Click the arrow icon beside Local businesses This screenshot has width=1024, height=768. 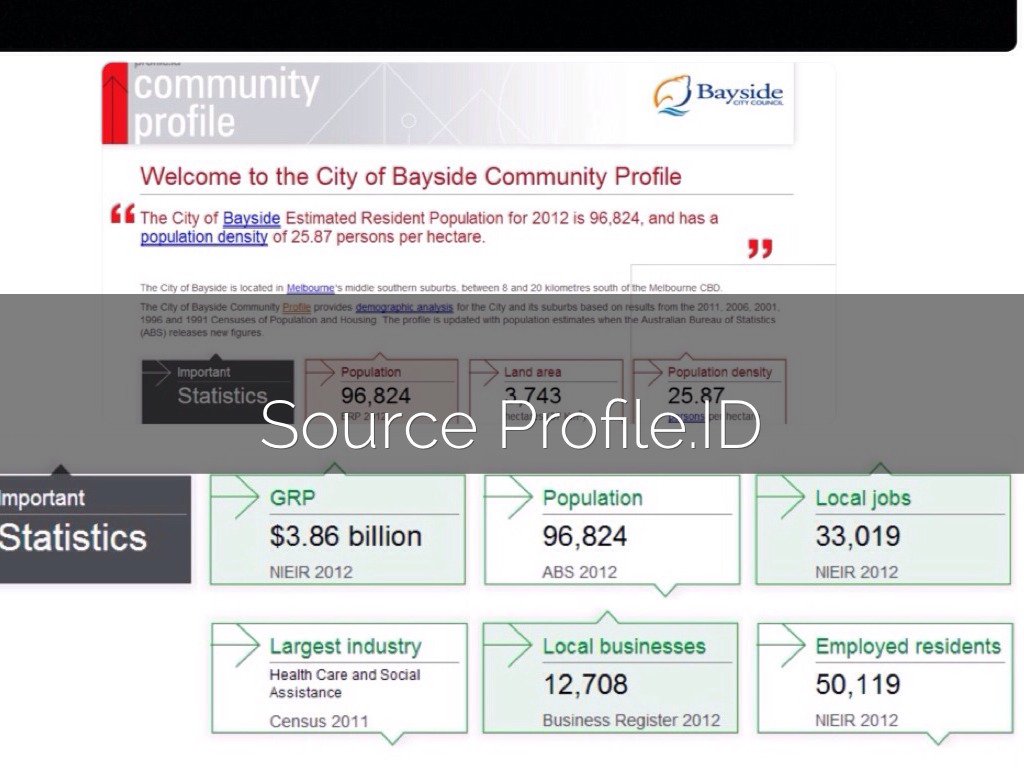(x=509, y=647)
